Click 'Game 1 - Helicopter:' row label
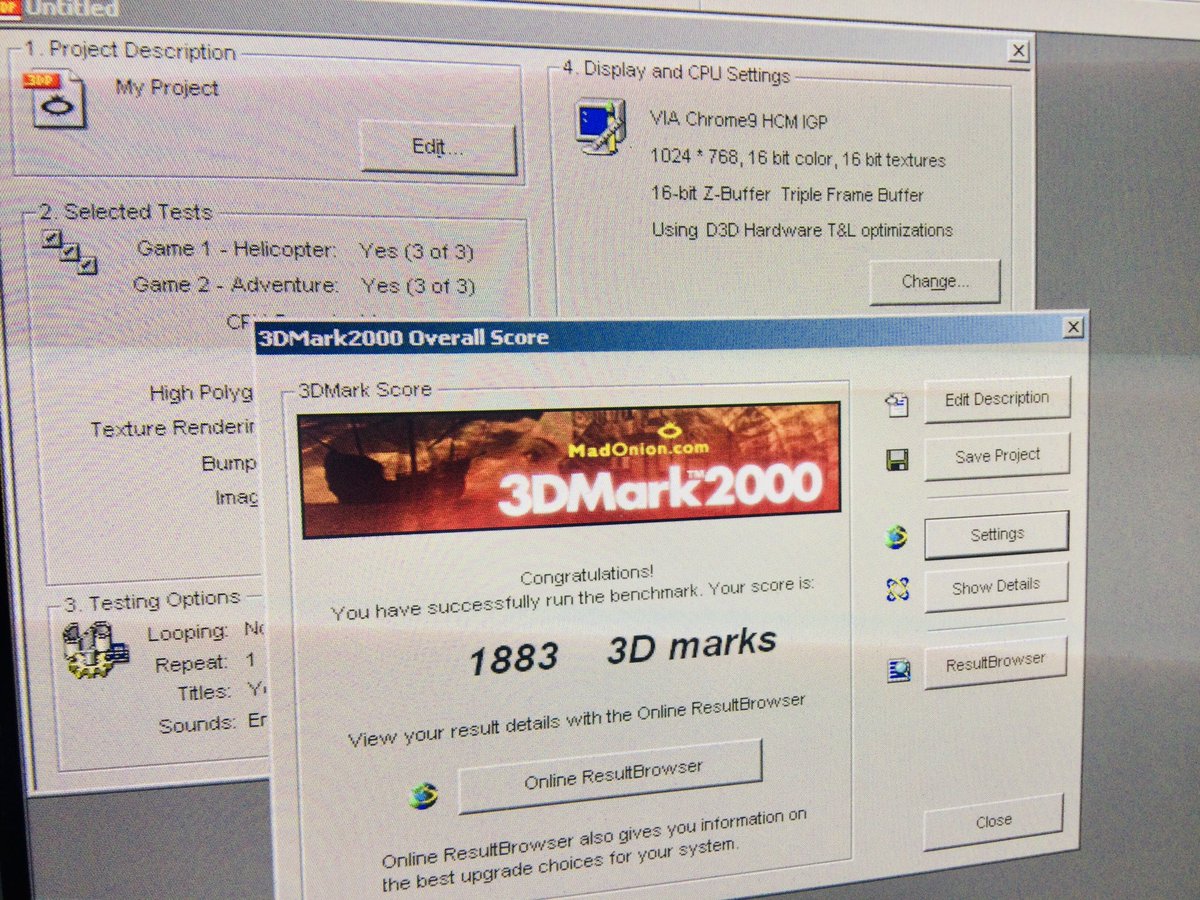Viewport: 1200px width, 900px height. pyautogui.click(x=237, y=249)
